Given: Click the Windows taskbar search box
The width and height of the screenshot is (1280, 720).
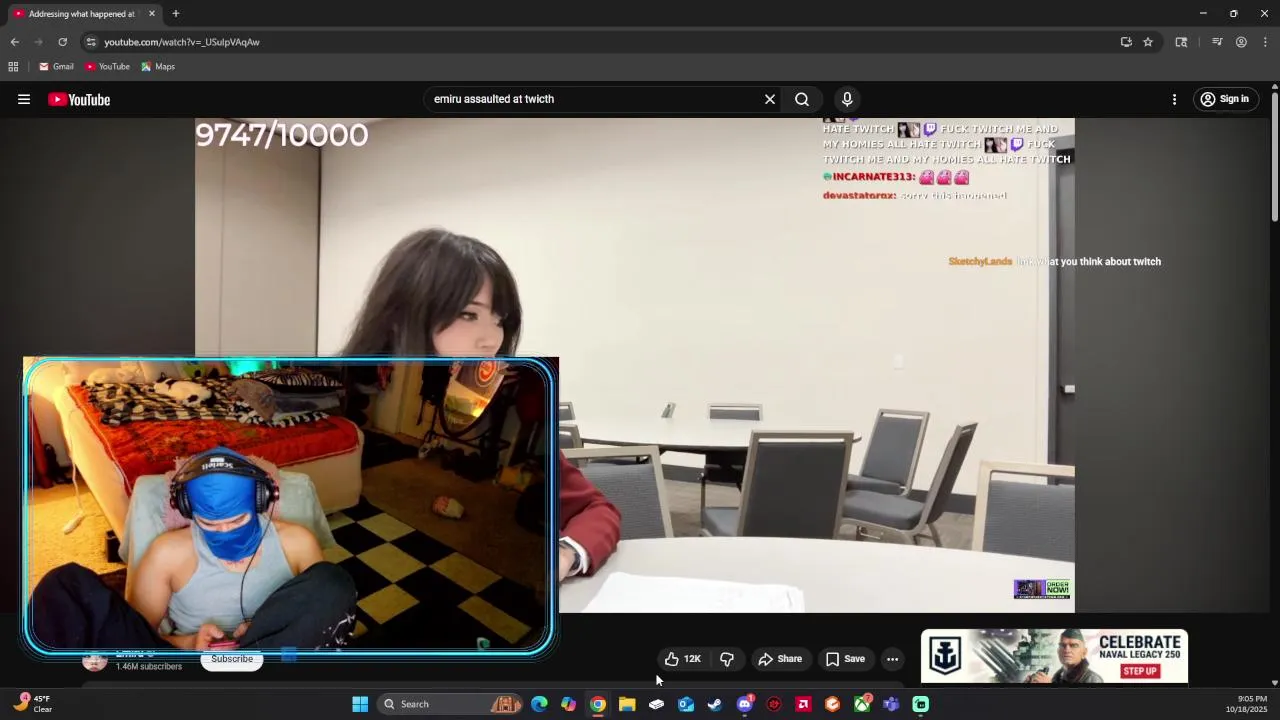Looking at the screenshot, I should coord(450,704).
